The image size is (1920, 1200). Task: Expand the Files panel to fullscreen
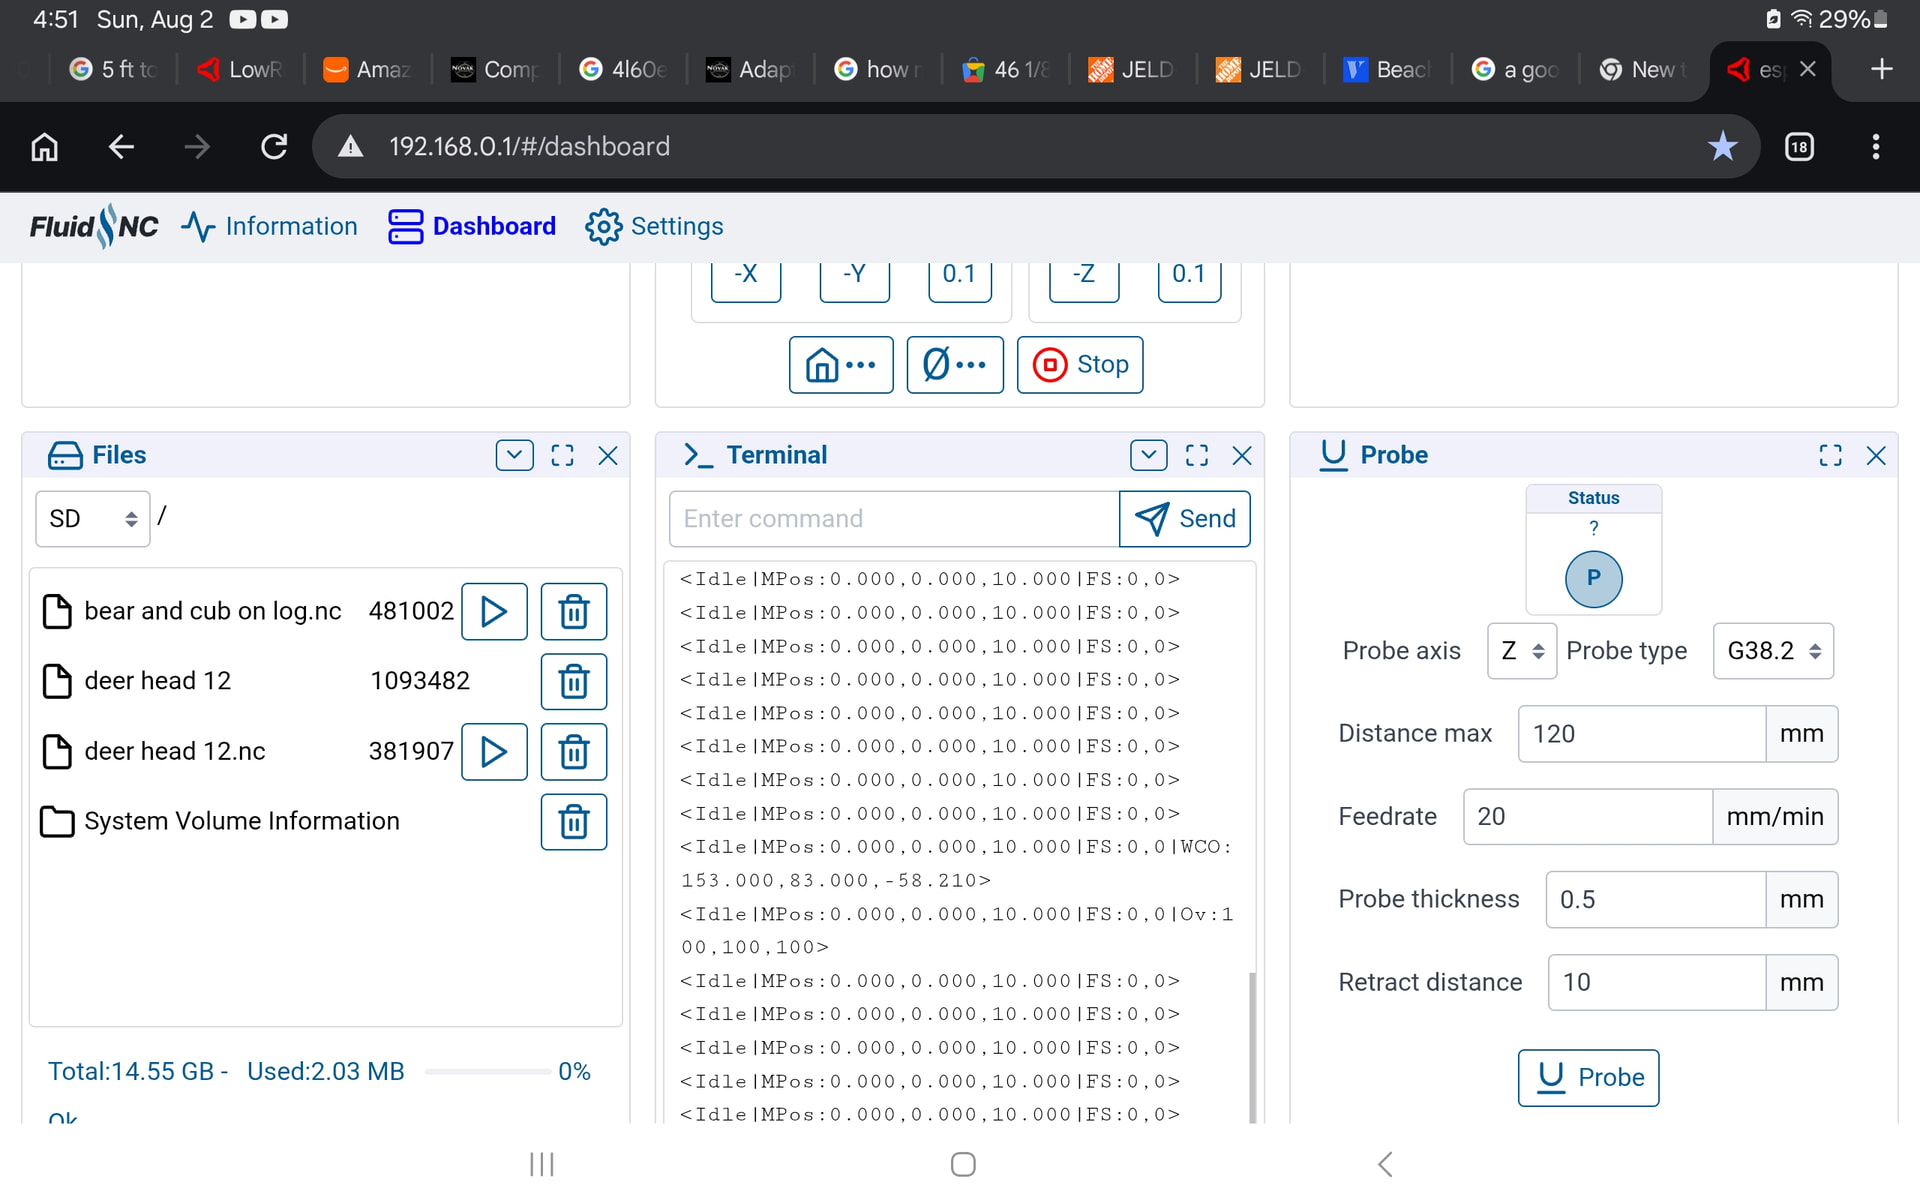(x=562, y=455)
